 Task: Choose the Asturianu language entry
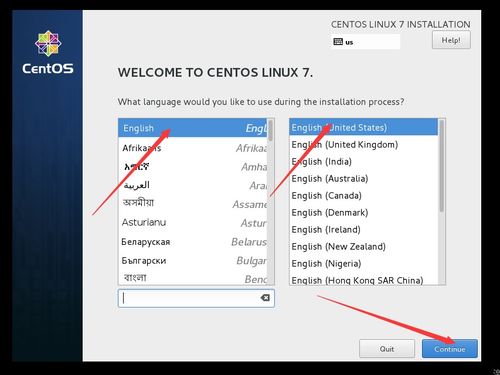click(x=193, y=222)
